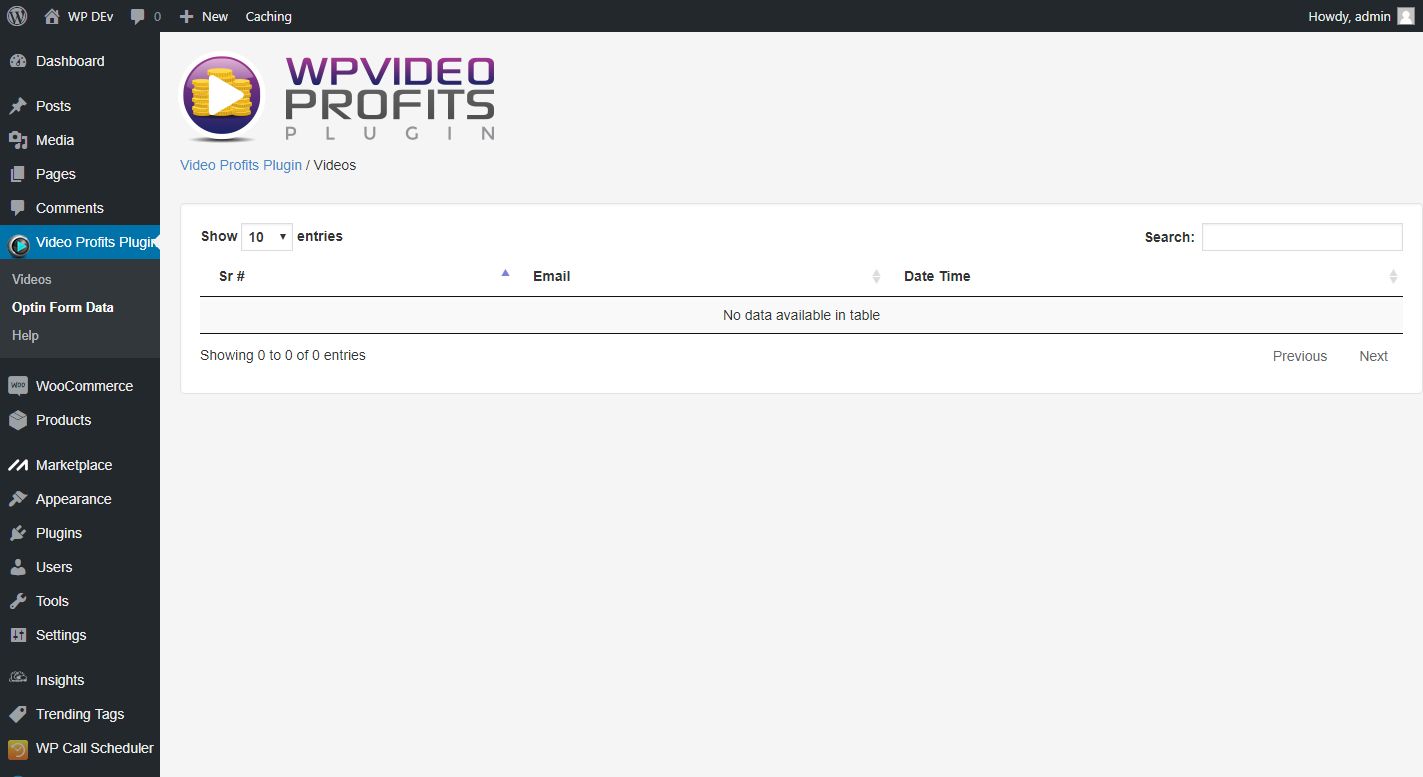Open the sidebar Comments menu label
The image size is (1423, 777).
point(70,208)
